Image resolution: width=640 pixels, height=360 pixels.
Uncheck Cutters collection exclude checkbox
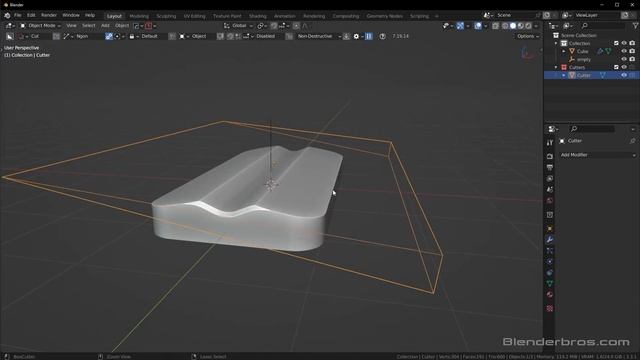tap(616, 67)
